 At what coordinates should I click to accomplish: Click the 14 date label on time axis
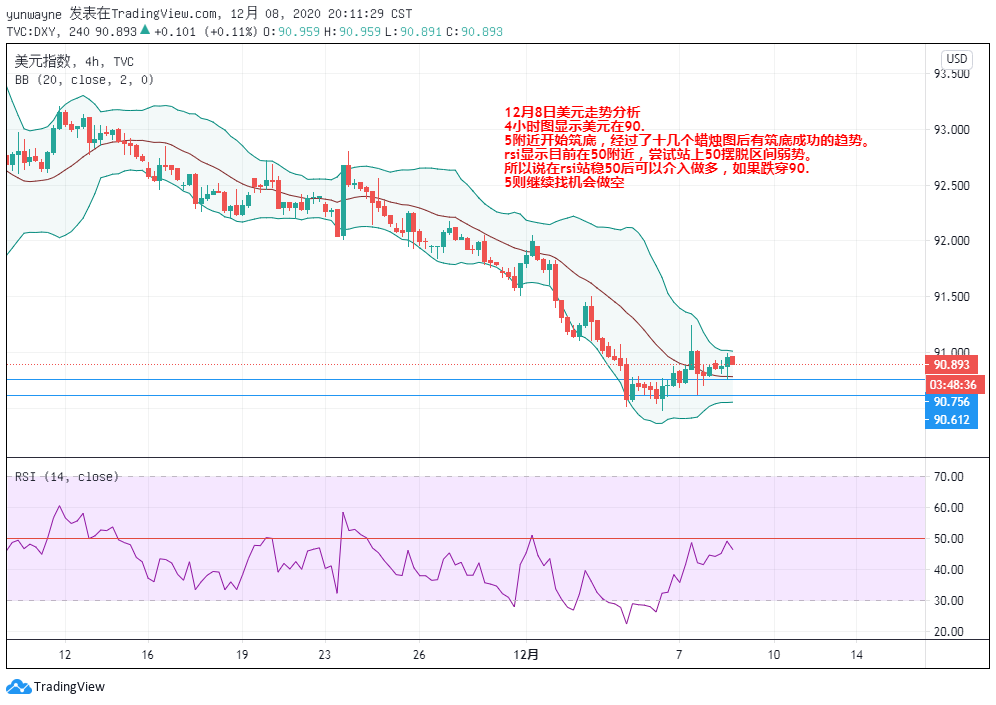[x=856, y=655]
